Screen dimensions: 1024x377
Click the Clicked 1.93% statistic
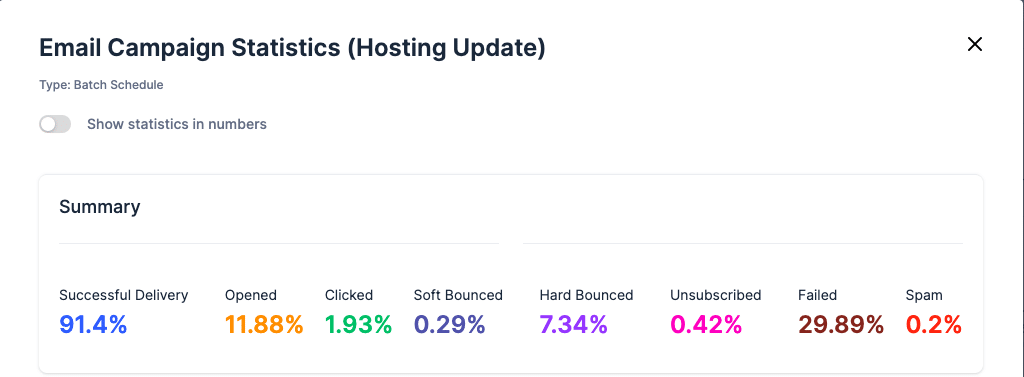(x=358, y=324)
